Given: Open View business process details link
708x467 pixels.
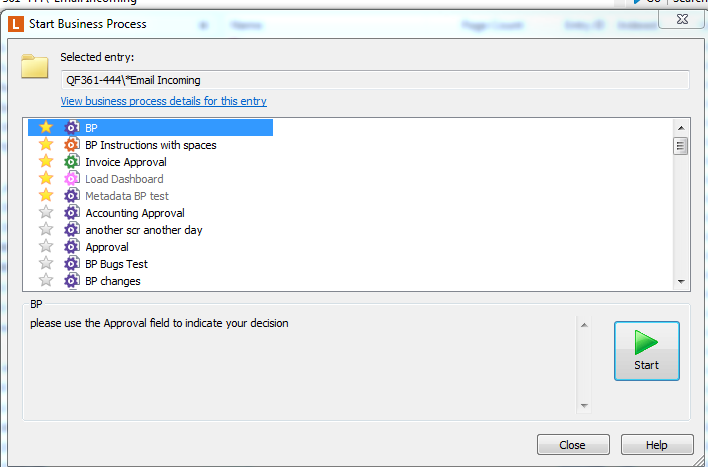Looking at the screenshot, I should coord(163,101).
